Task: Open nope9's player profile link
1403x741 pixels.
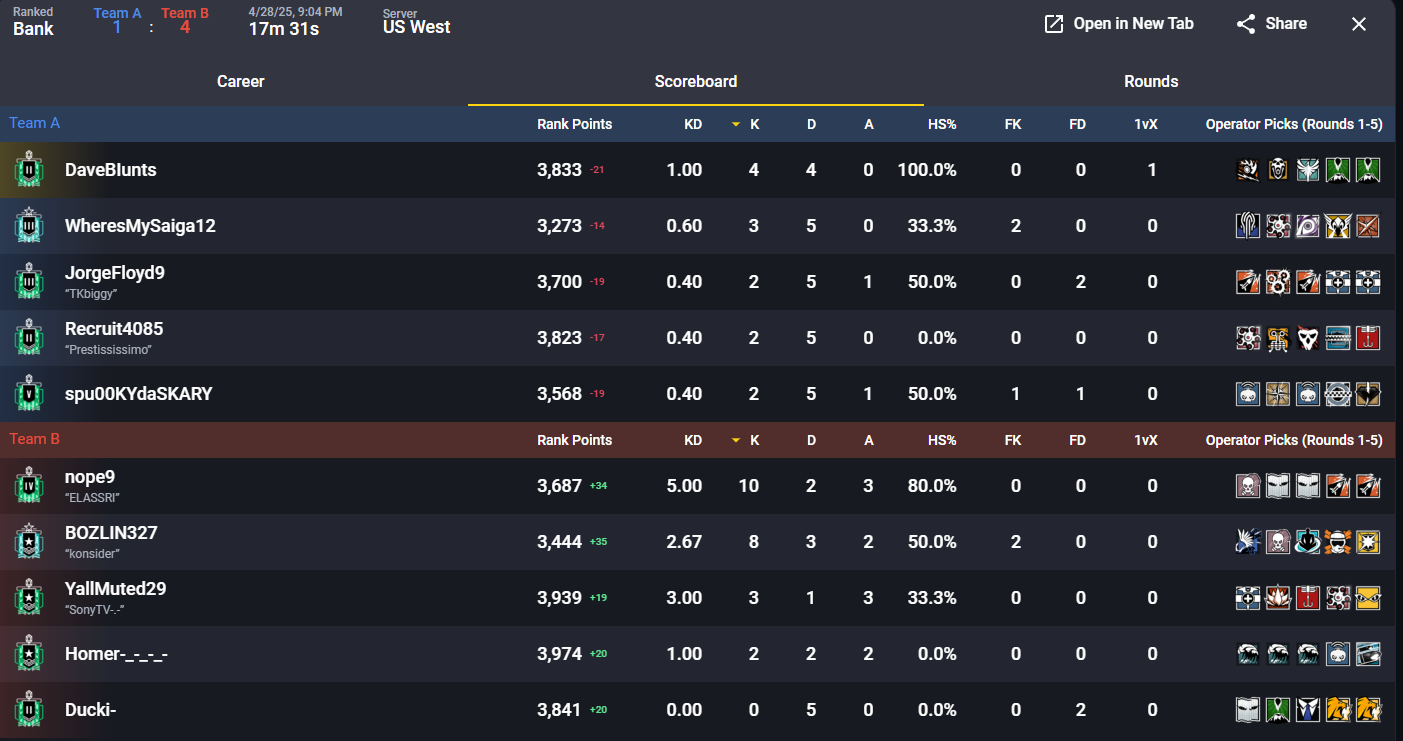Action: point(89,477)
